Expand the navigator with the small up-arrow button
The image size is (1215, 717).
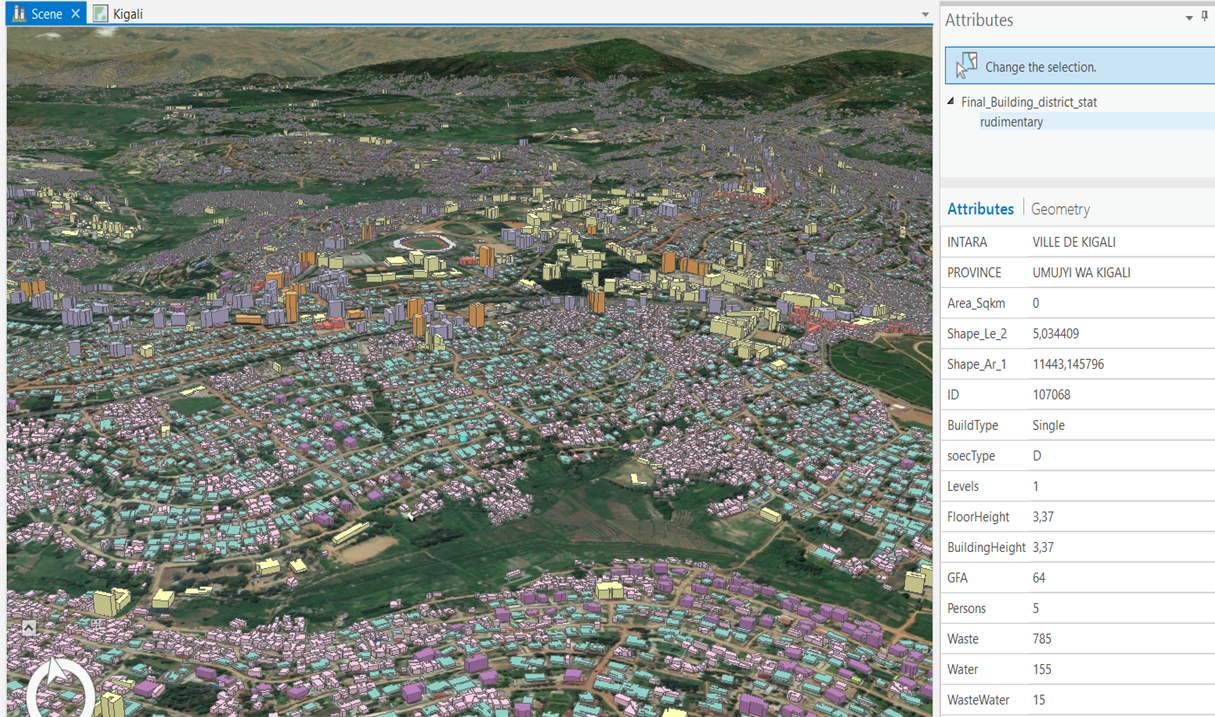click(29, 628)
